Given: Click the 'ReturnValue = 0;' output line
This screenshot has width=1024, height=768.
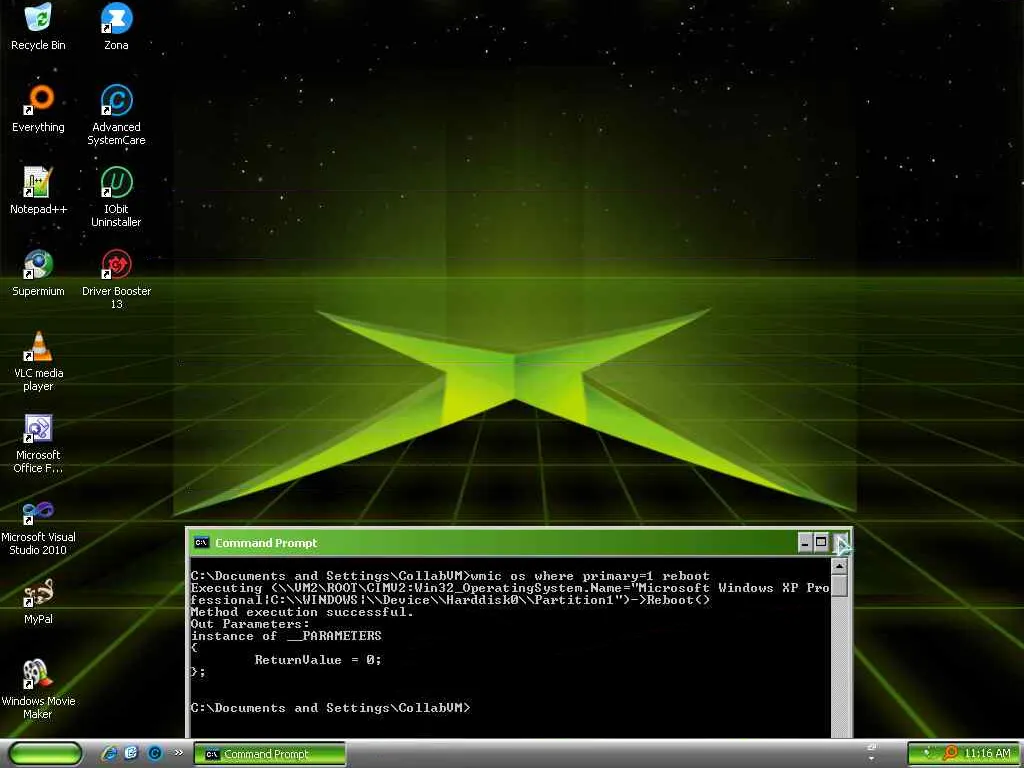Looking at the screenshot, I should 318,660.
